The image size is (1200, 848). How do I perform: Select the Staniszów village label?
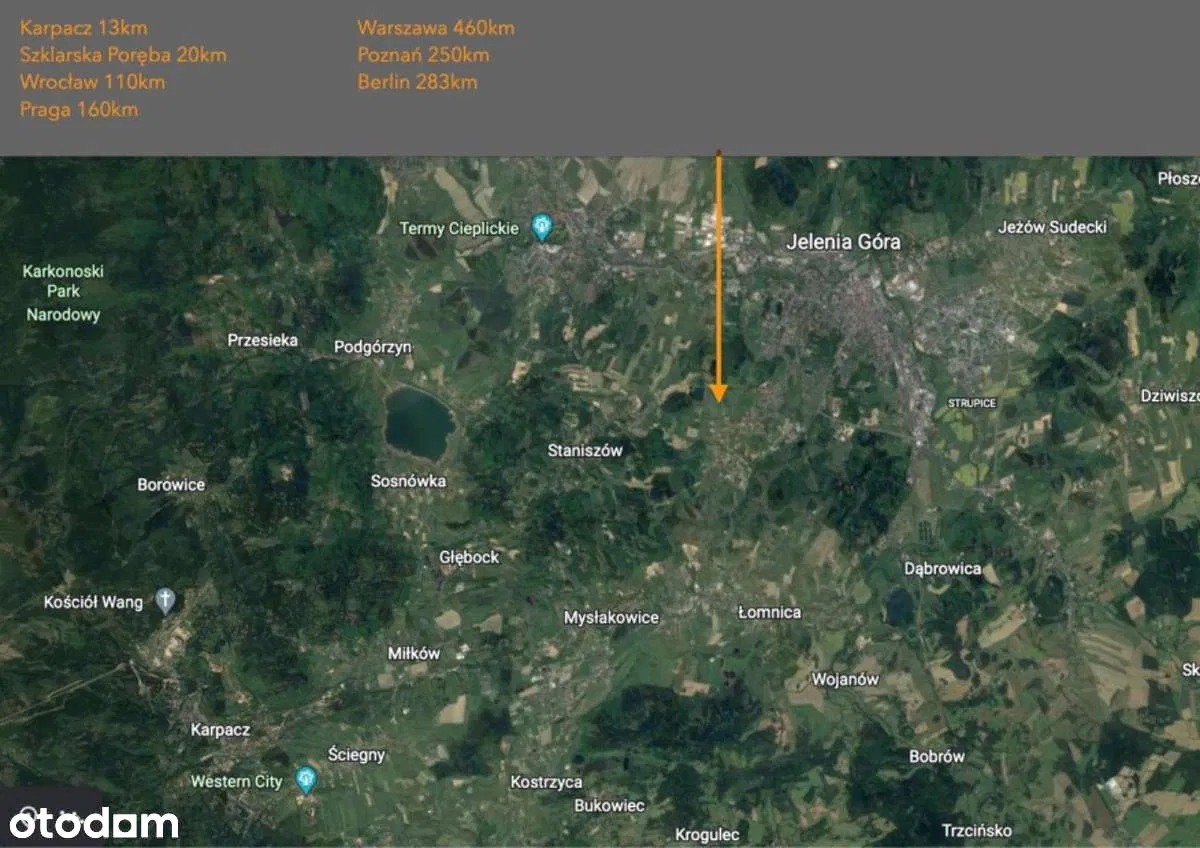(585, 450)
